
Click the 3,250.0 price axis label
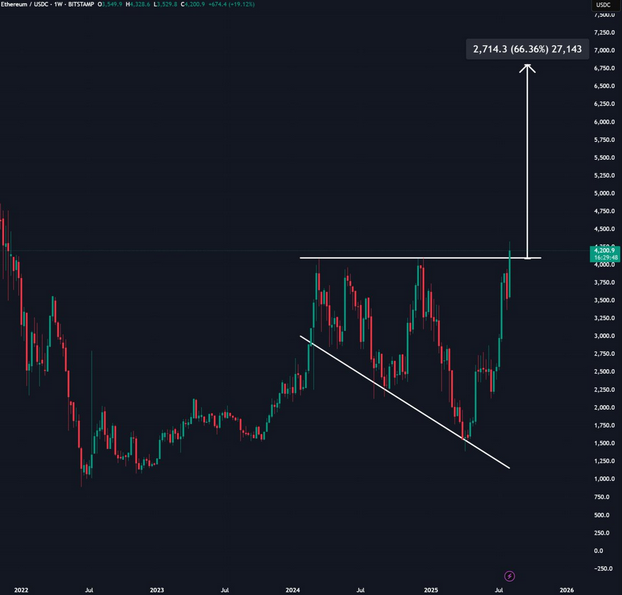click(x=604, y=318)
